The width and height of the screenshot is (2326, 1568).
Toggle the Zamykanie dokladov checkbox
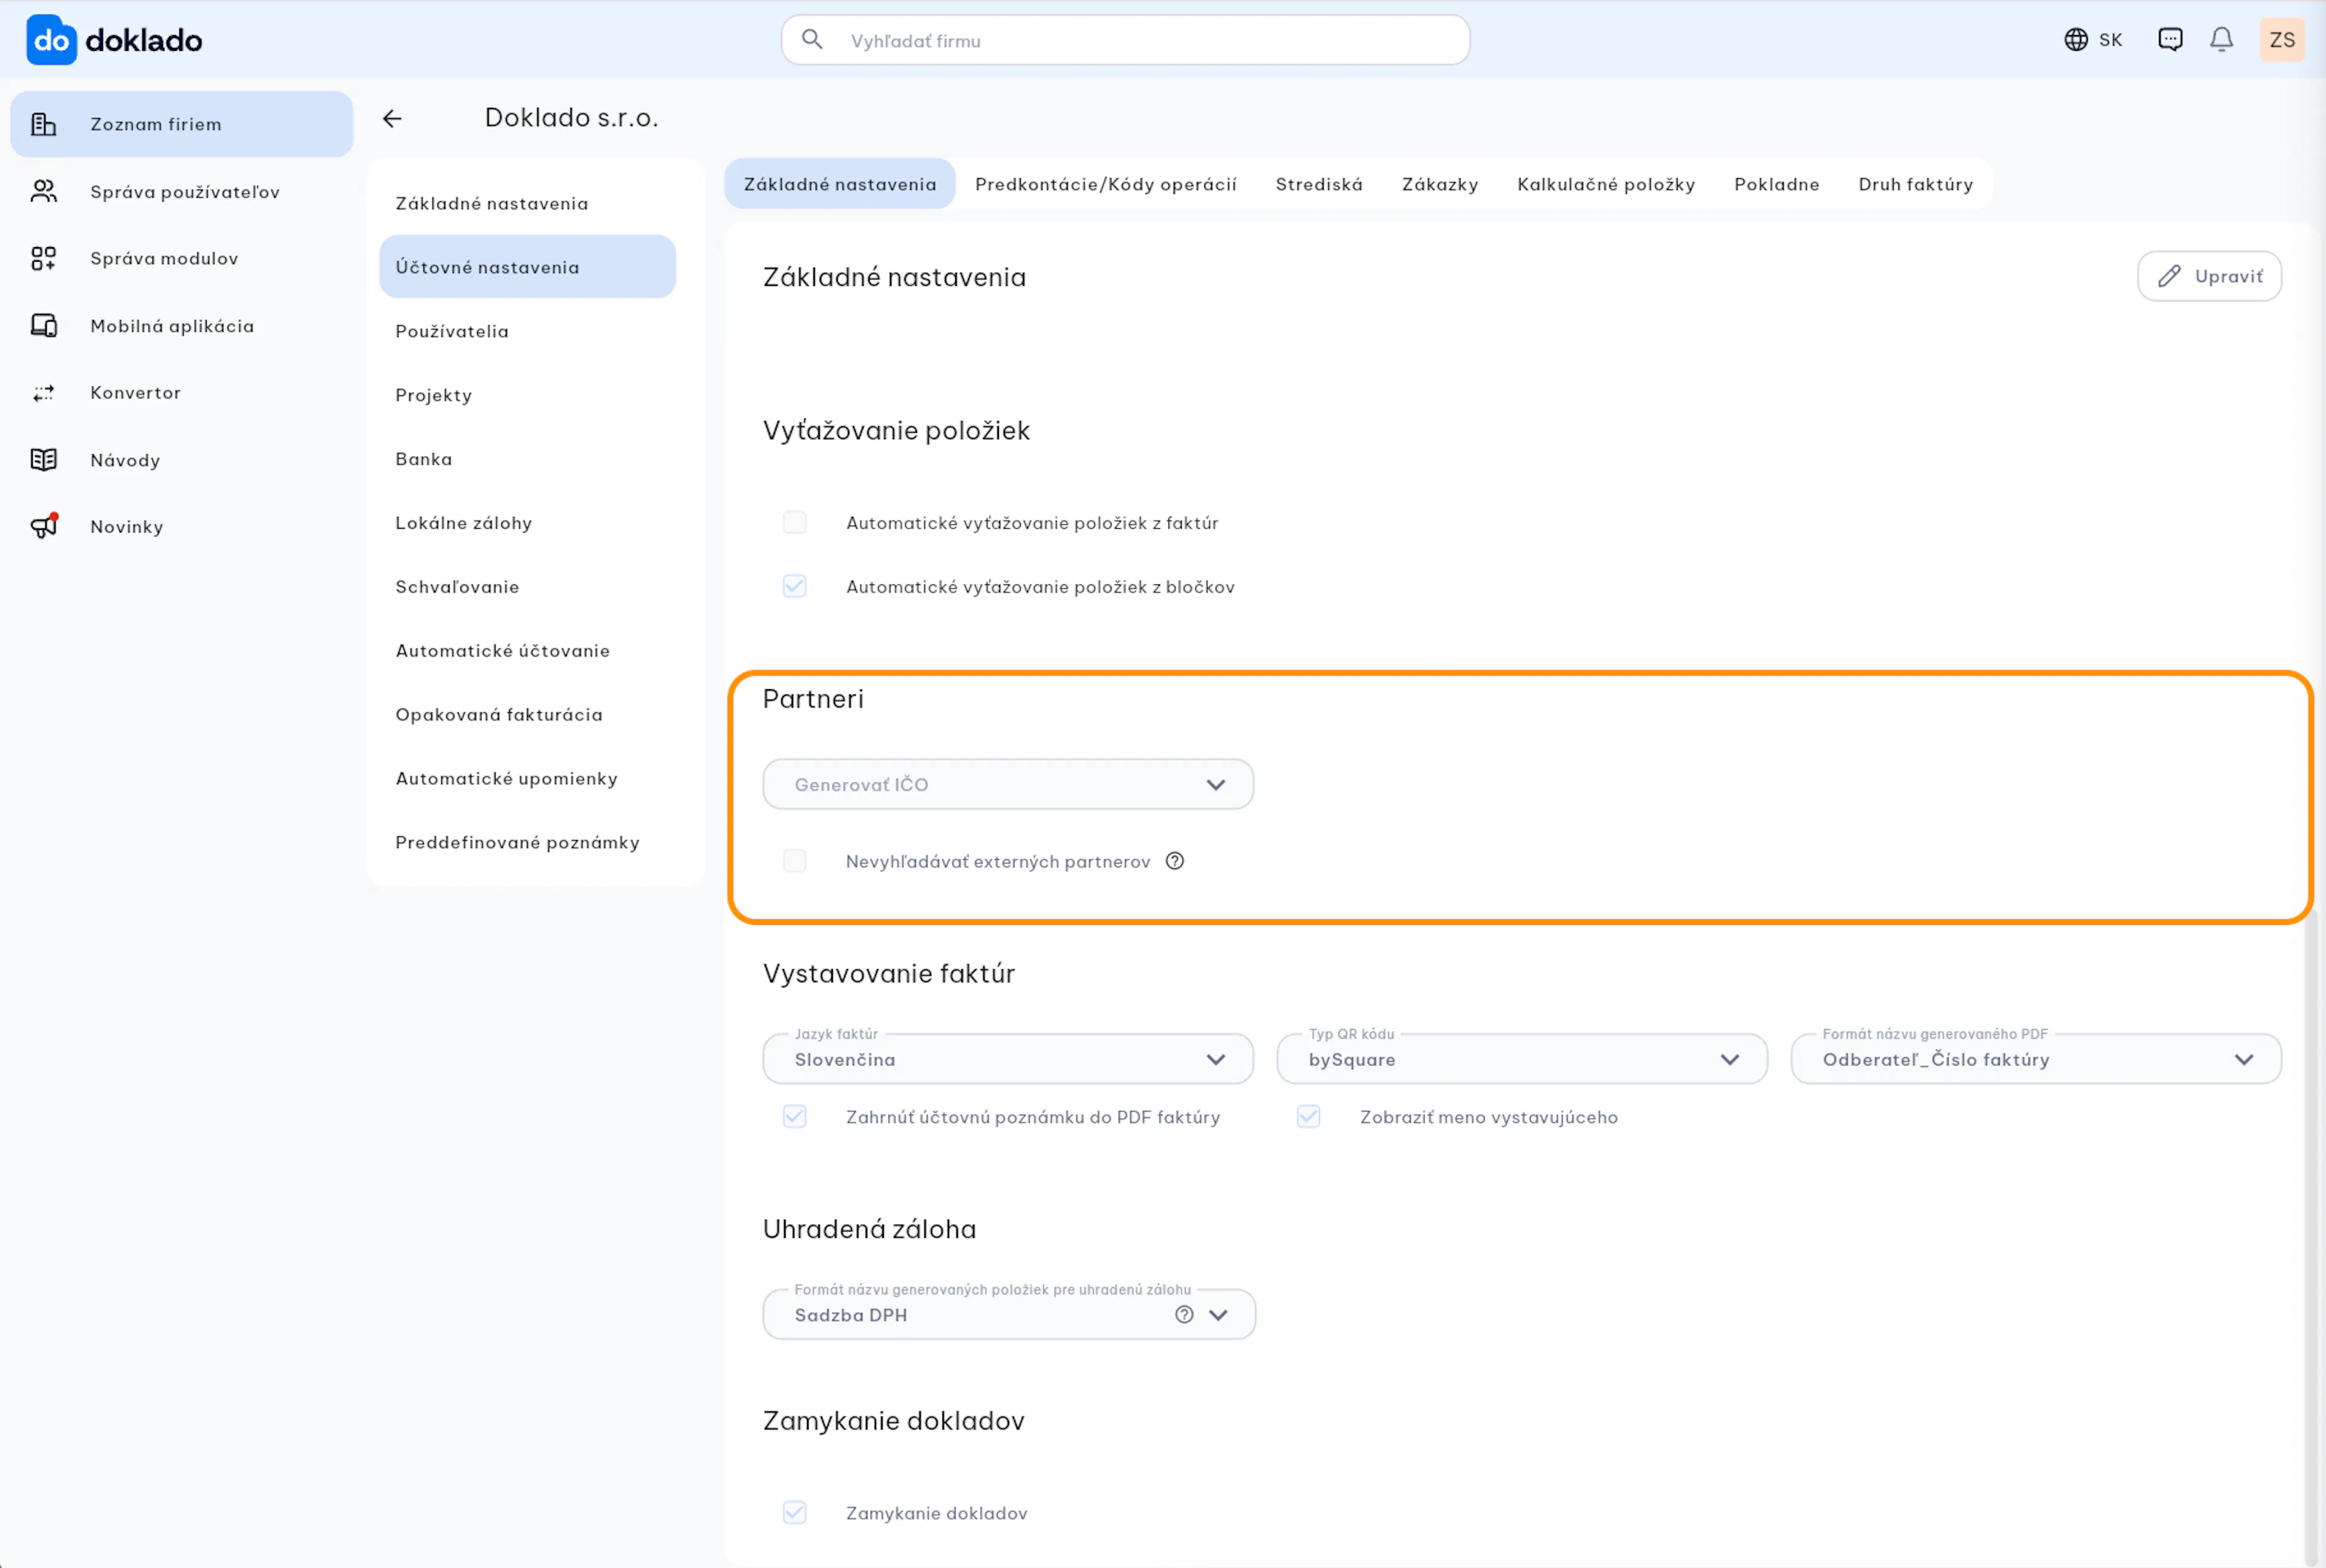pos(795,1513)
